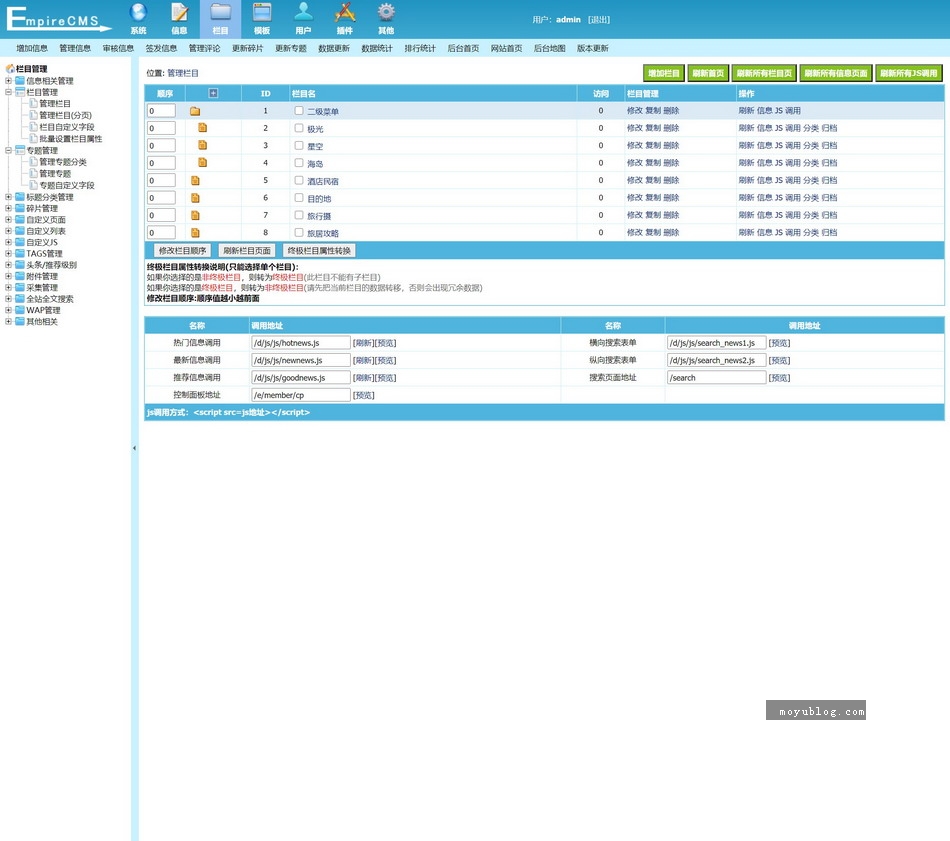Focus the /d/js/js/hotnews.js address field
The width and height of the screenshot is (950, 841).
coord(301,343)
